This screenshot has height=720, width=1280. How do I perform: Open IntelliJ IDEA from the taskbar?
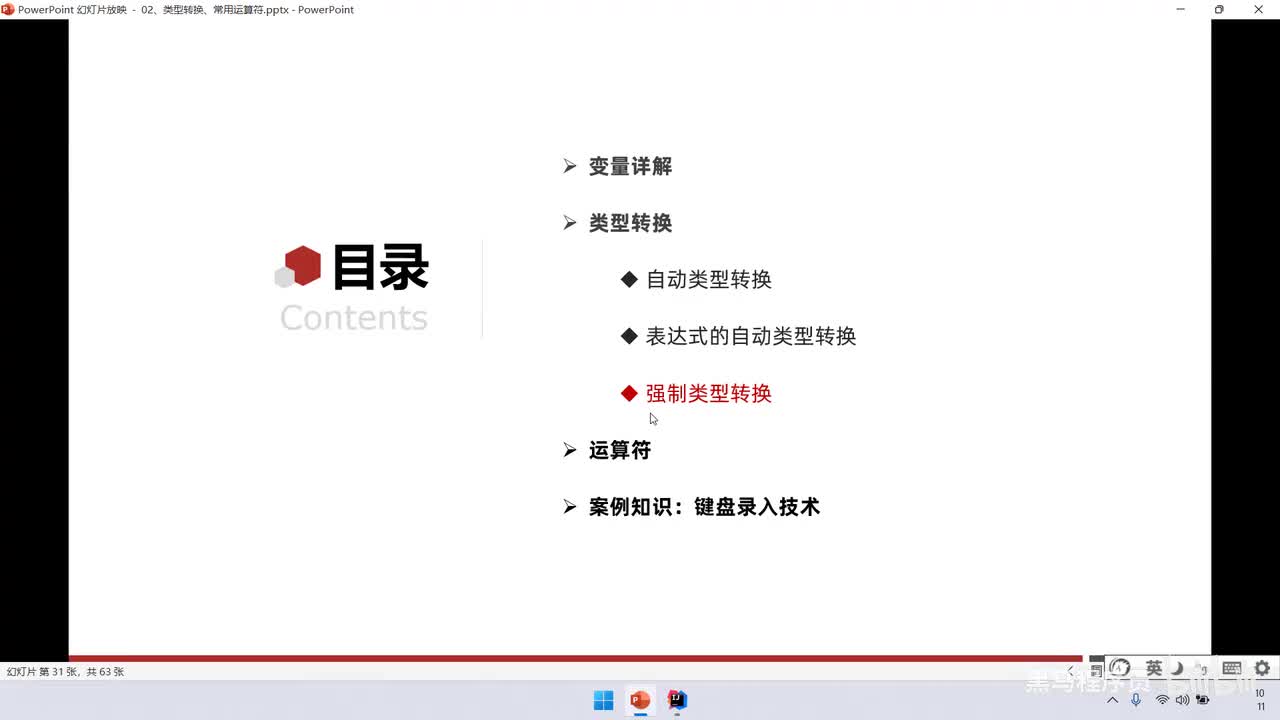point(677,700)
